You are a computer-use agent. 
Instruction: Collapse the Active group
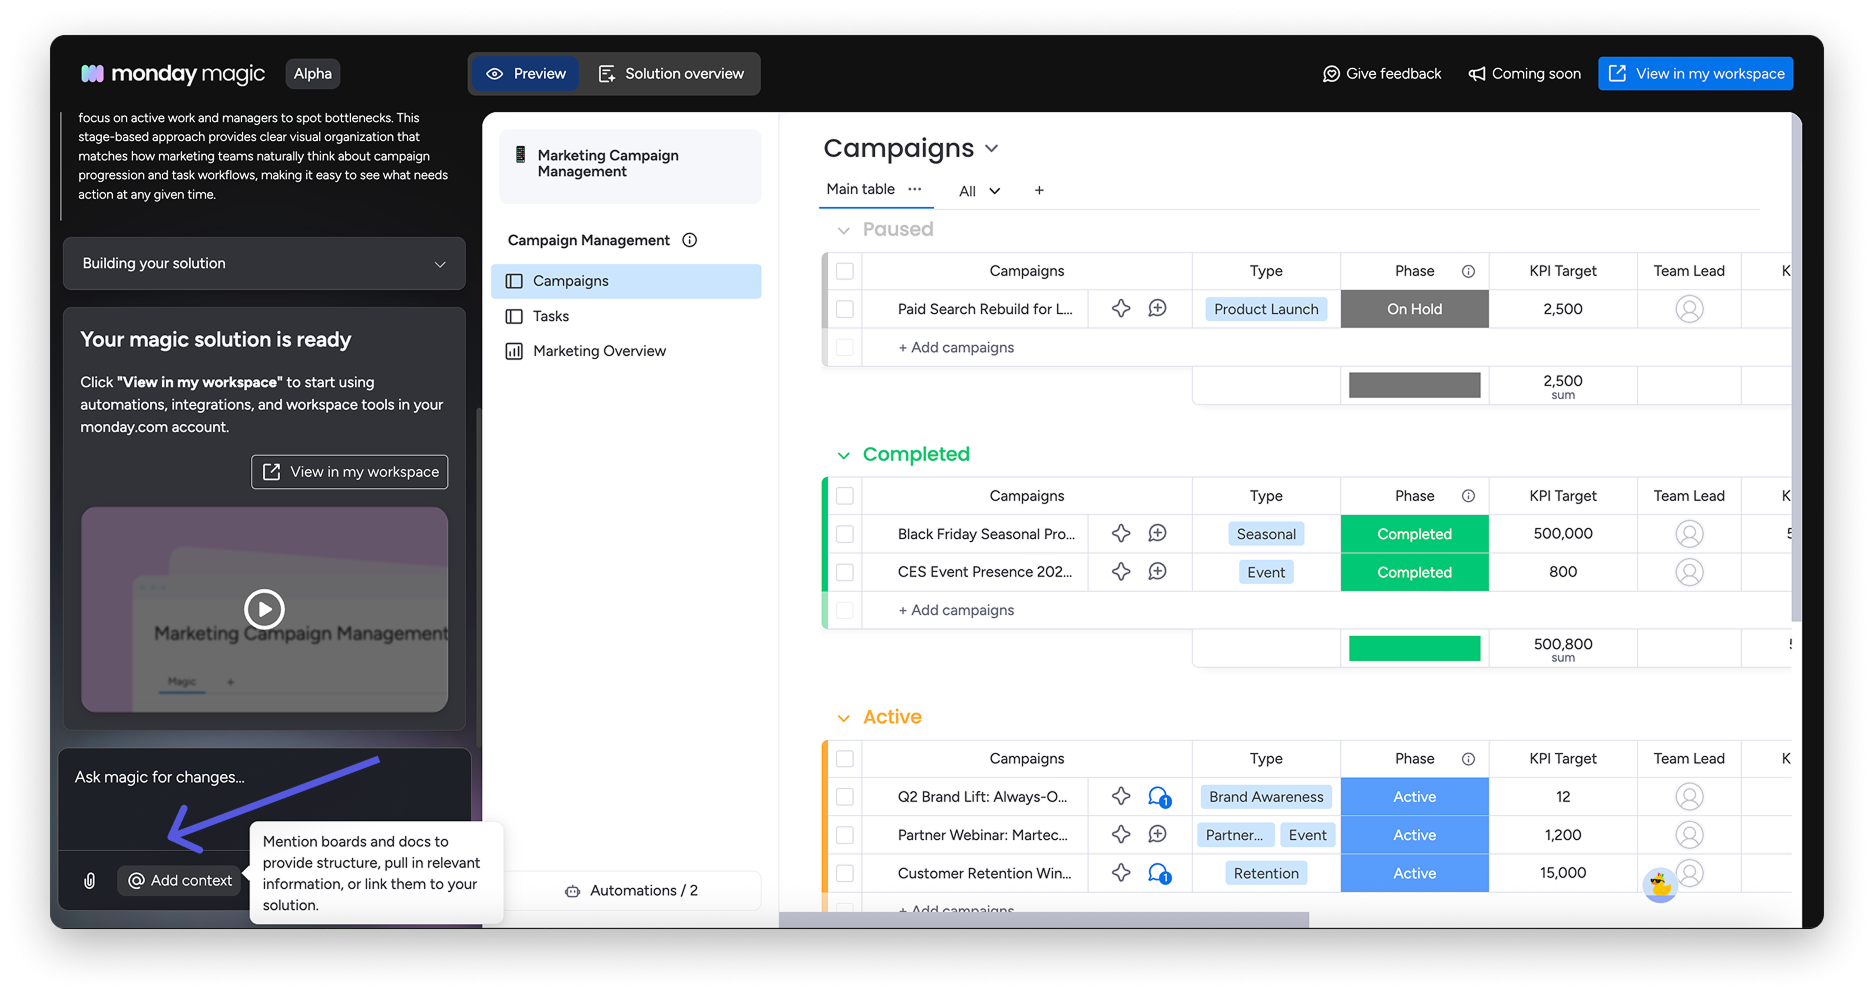[x=844, y=718]
